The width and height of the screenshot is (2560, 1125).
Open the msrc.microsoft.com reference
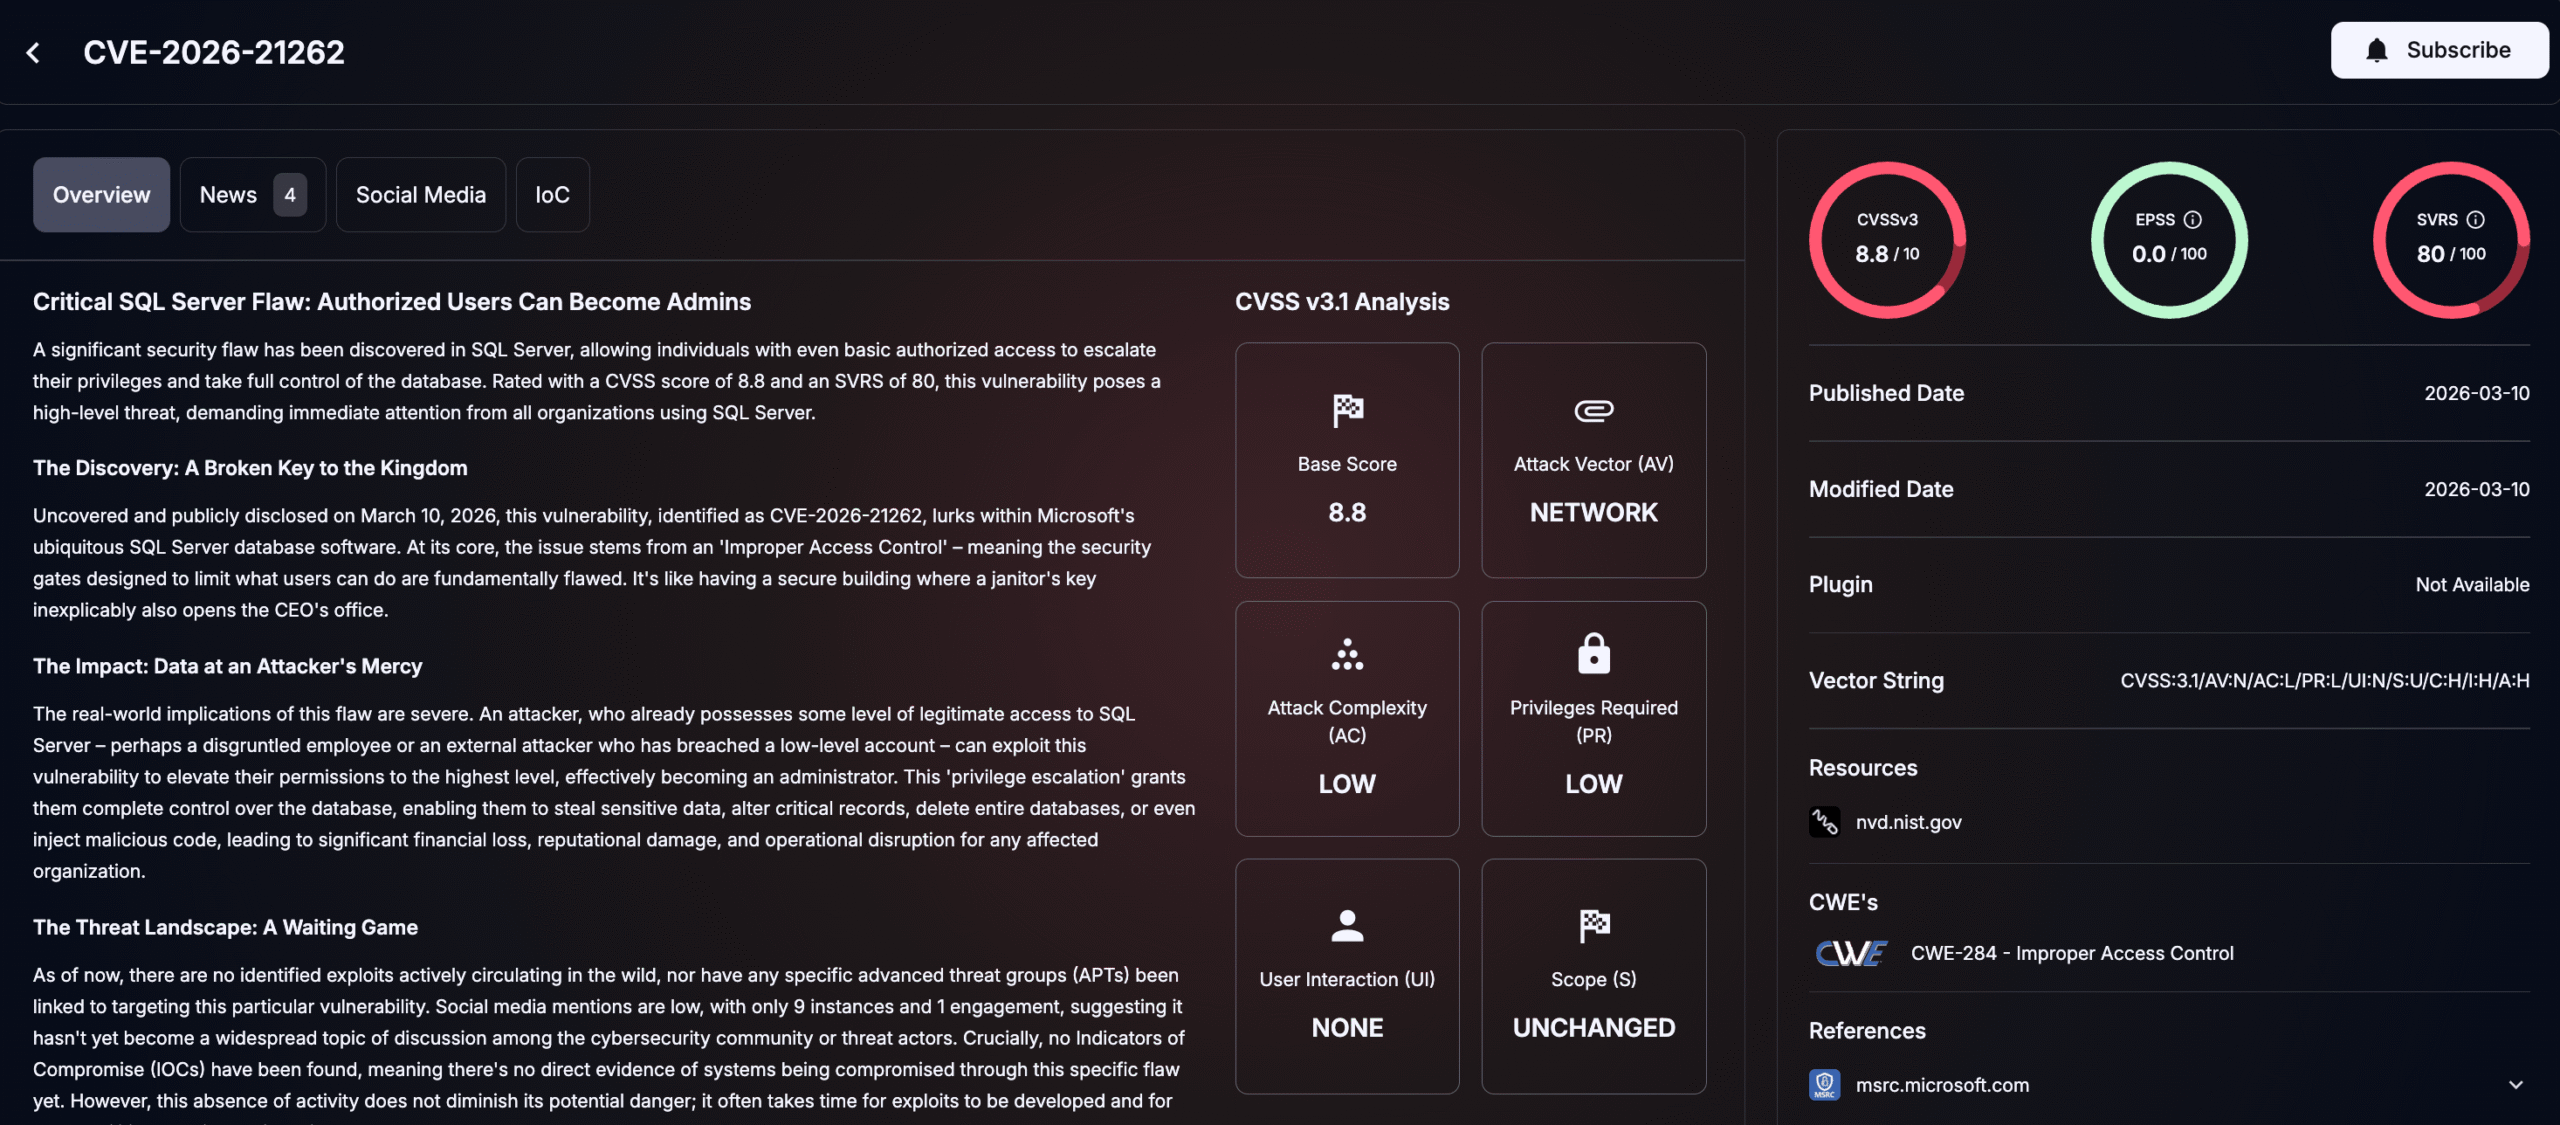pos(1942,1085)
